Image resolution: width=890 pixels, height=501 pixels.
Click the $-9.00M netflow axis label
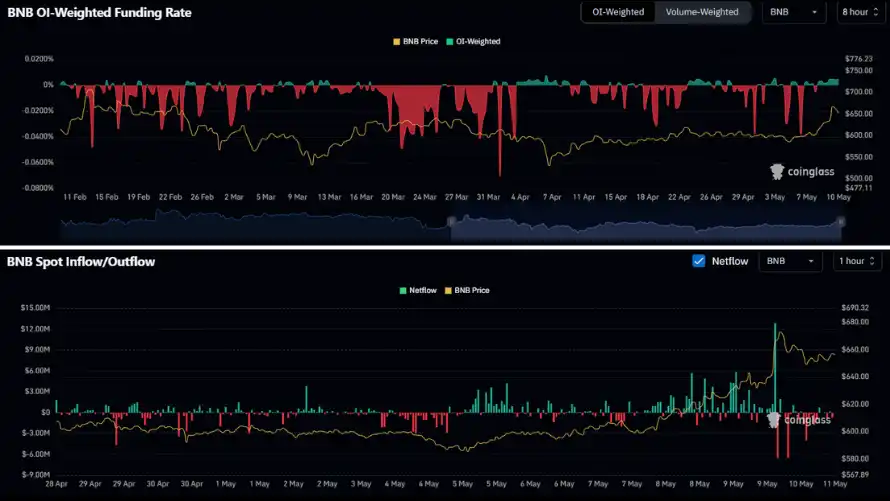pyautogui.click(x=36, y=474)
